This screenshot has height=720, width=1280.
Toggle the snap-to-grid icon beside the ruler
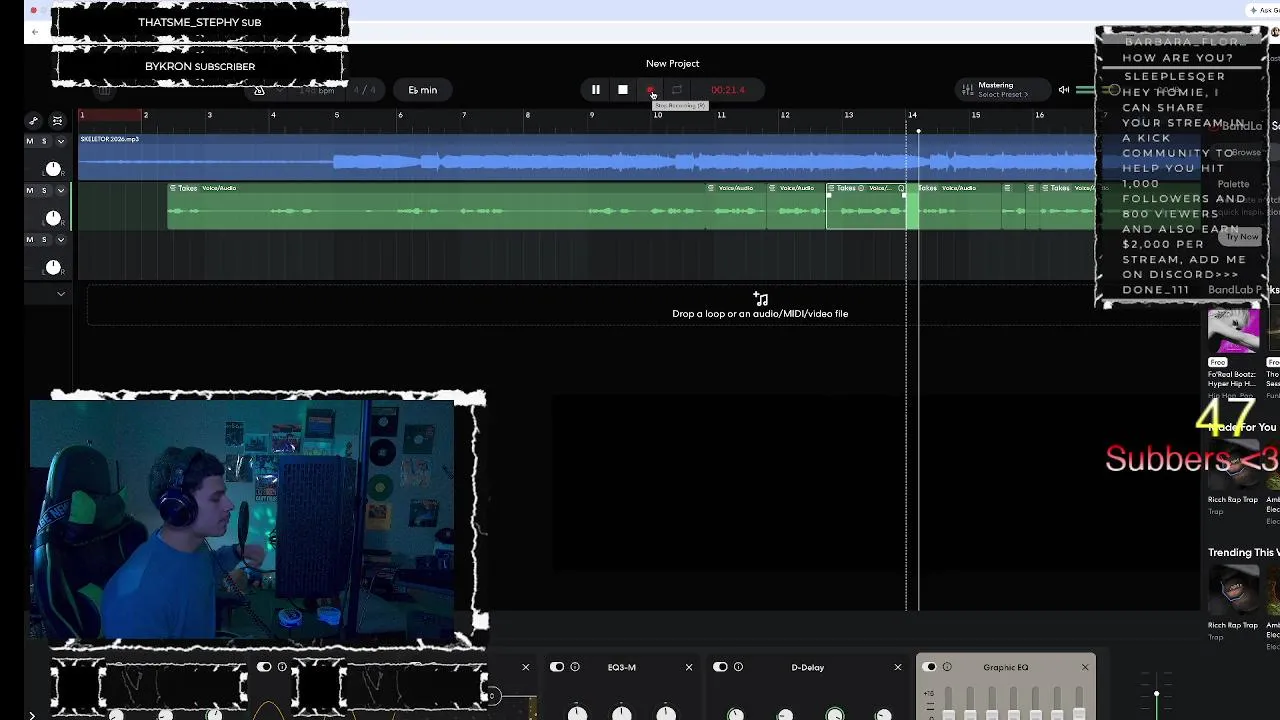click(57, 121)
